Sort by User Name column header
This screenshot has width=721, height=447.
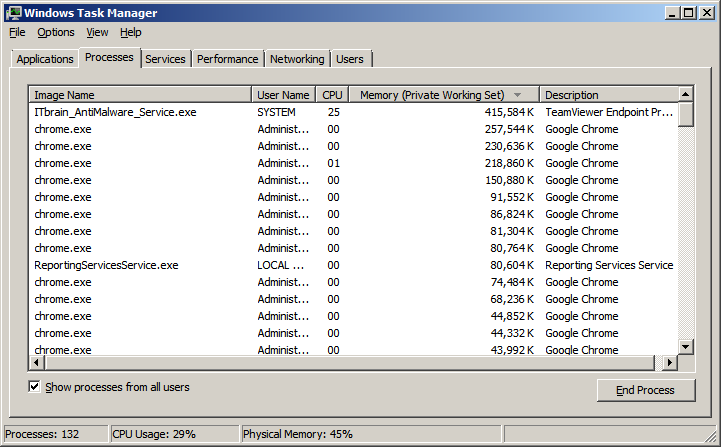point(283,95)
